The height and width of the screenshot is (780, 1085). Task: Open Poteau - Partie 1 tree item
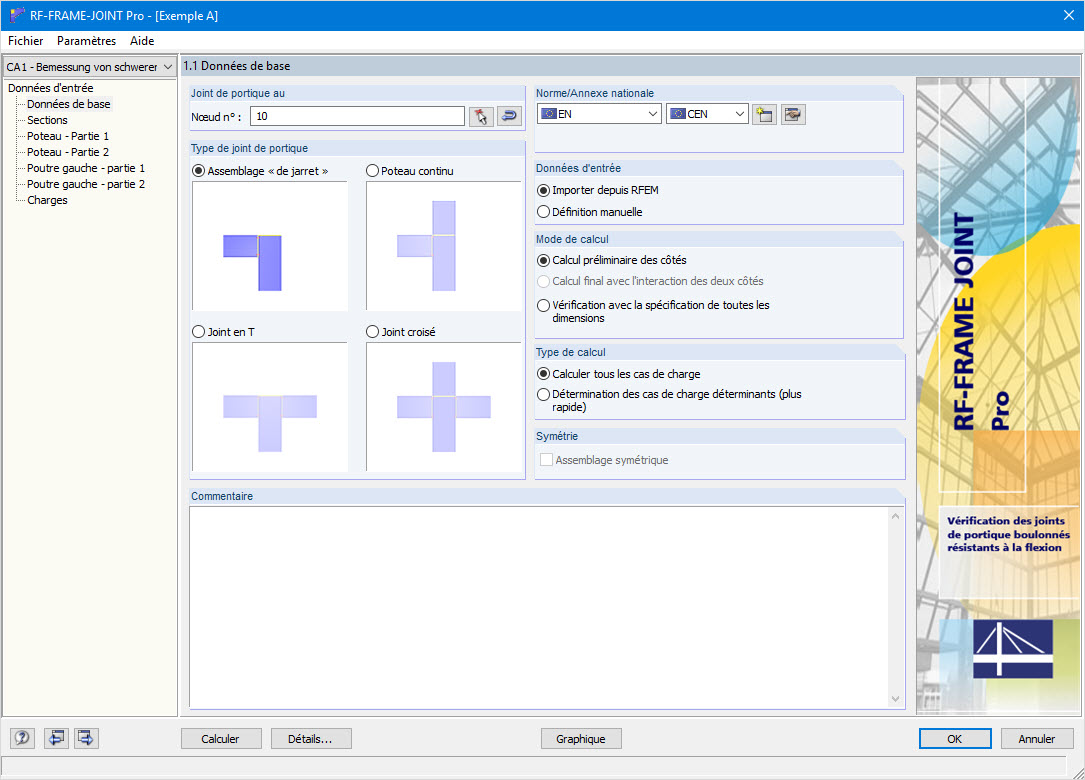[68, 136]
